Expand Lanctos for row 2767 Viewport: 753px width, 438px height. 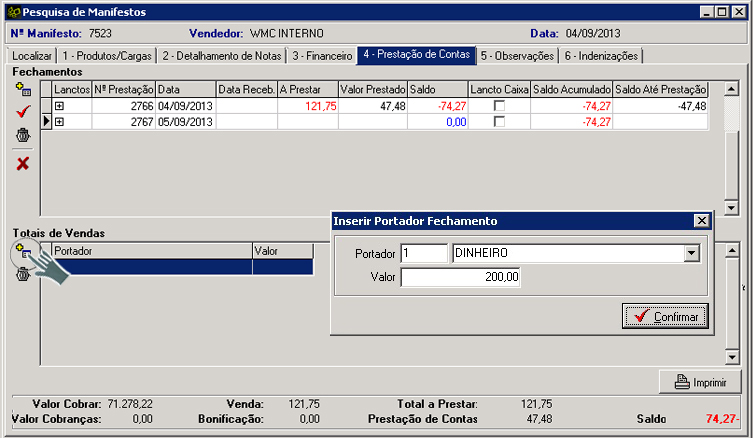(x=60, y=122)
